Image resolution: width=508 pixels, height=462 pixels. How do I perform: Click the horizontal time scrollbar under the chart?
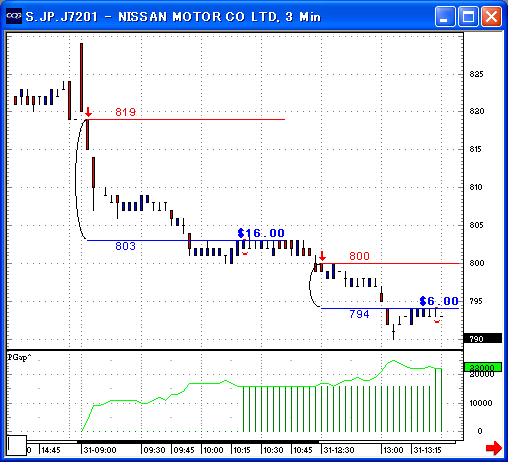click(242, 442)
